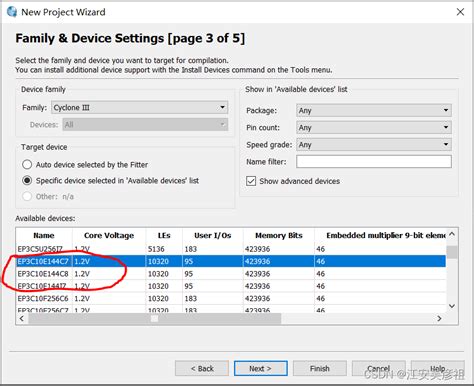The image size is (474, 386).
Task: Open the Family dropdown showing Cyclone III
Action: 140,108
